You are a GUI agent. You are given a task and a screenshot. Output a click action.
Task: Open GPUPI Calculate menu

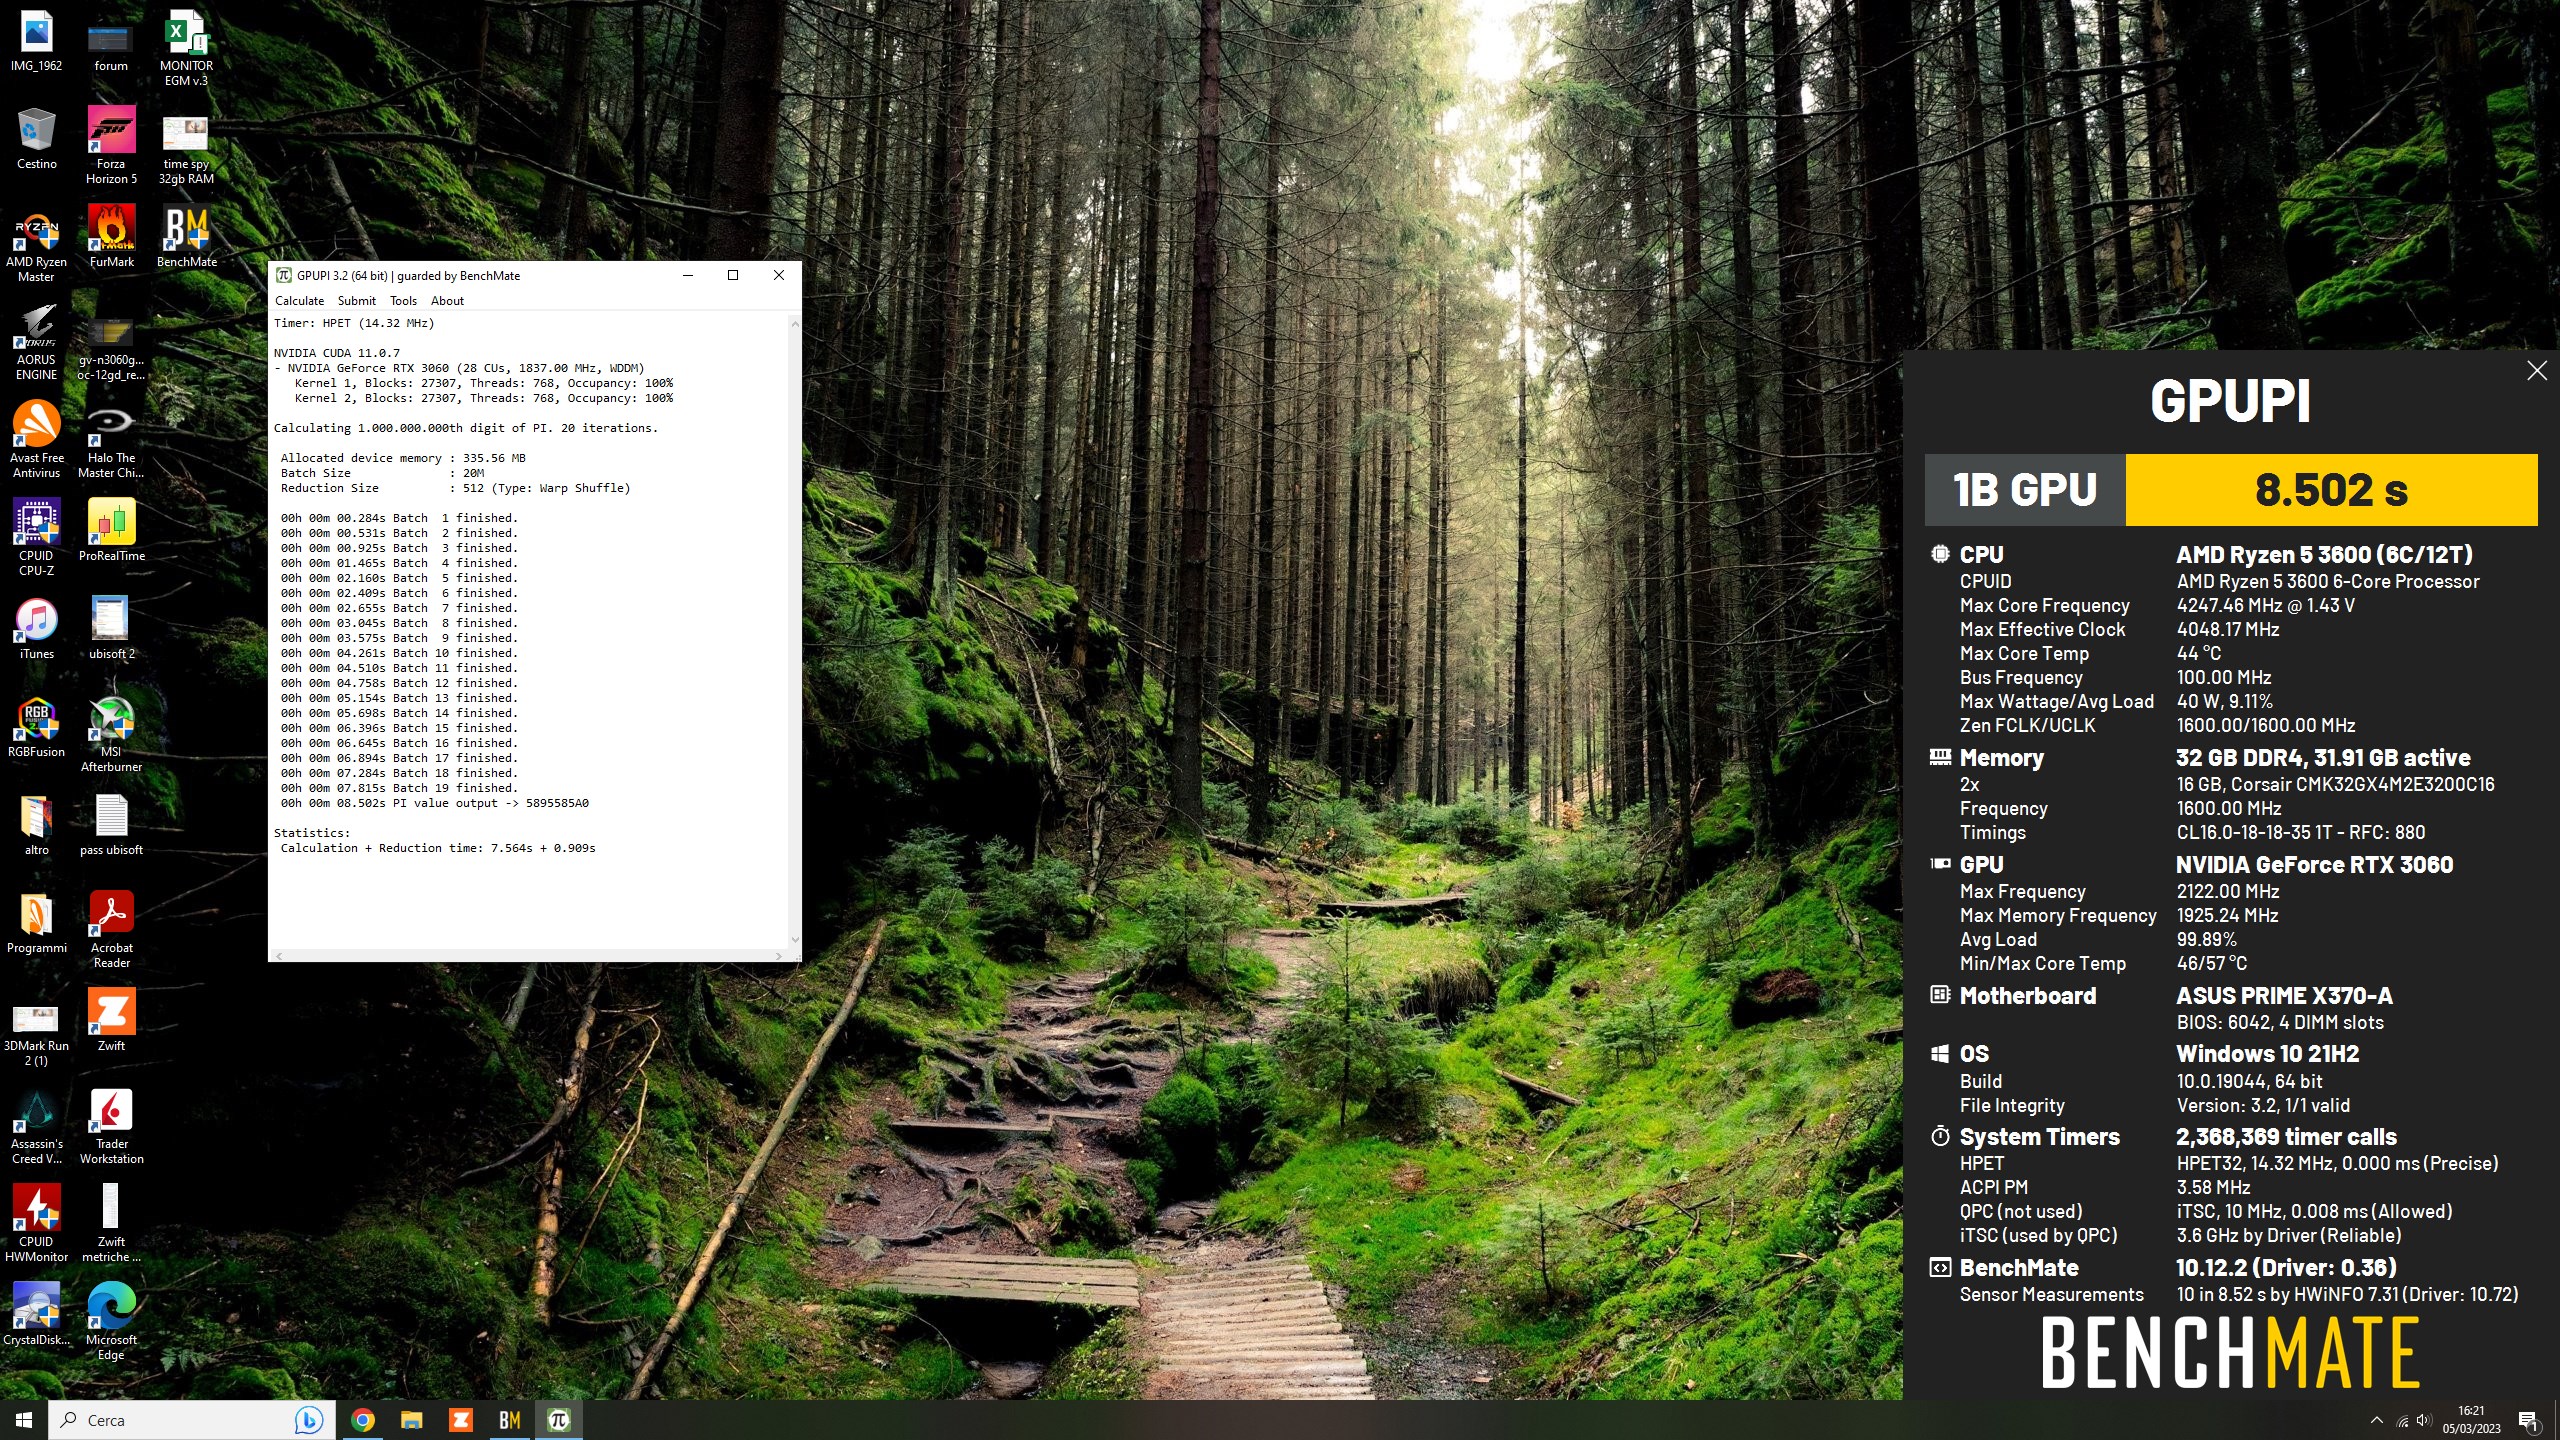point(299,301)
